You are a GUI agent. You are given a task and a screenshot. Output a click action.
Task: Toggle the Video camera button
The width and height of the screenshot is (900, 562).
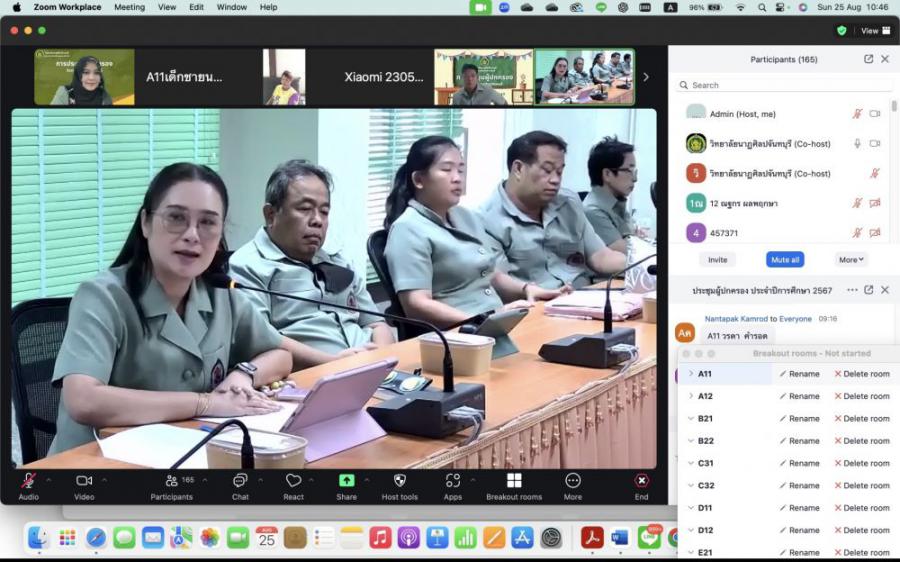84,481
